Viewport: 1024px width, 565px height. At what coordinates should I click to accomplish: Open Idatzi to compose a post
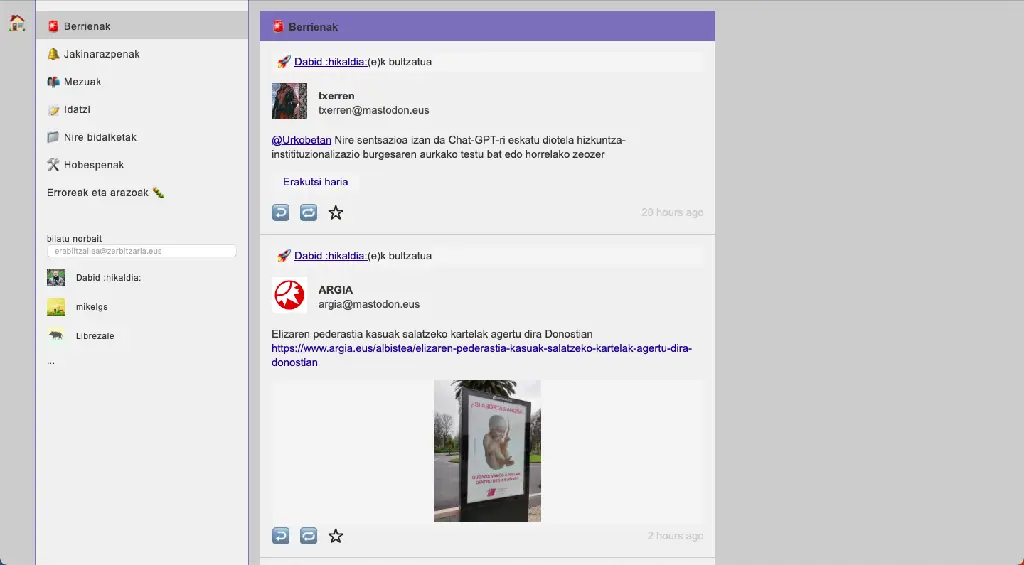tap(77, 110)
